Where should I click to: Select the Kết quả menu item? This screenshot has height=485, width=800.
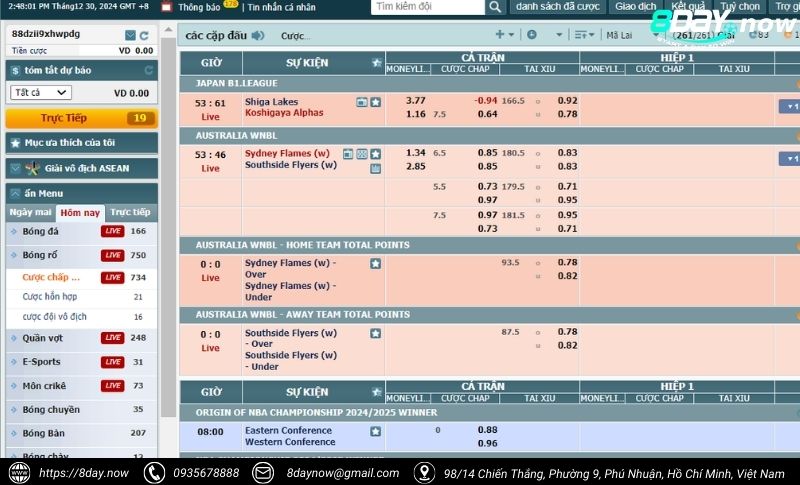click(688, 7)
